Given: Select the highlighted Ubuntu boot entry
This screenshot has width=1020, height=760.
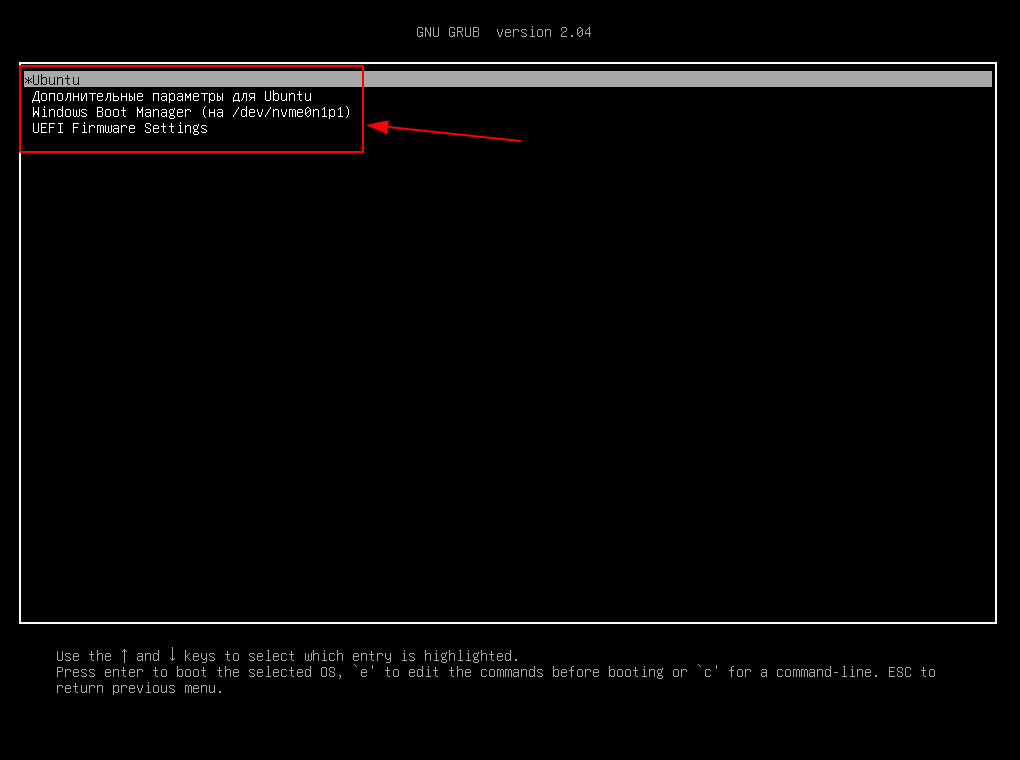Looking at the screenshot, I should 508,79.
